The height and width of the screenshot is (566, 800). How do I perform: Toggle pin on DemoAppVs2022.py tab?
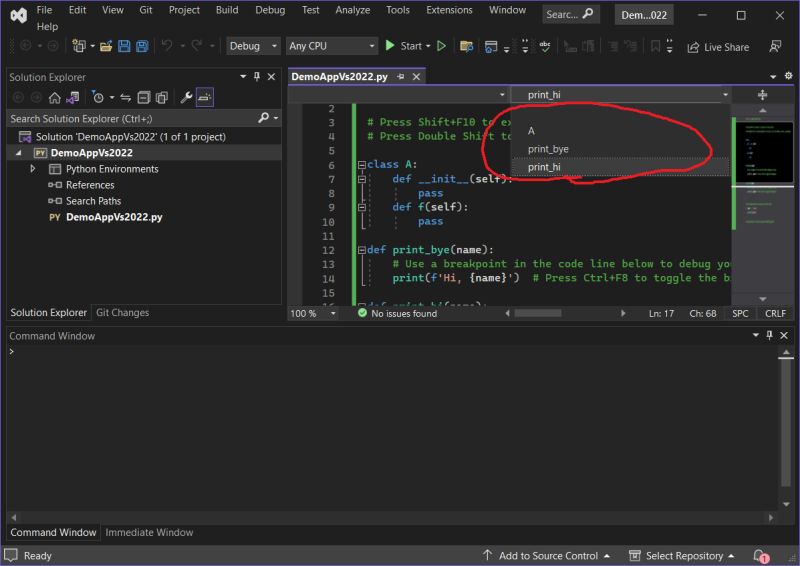[x=400, y=77]
